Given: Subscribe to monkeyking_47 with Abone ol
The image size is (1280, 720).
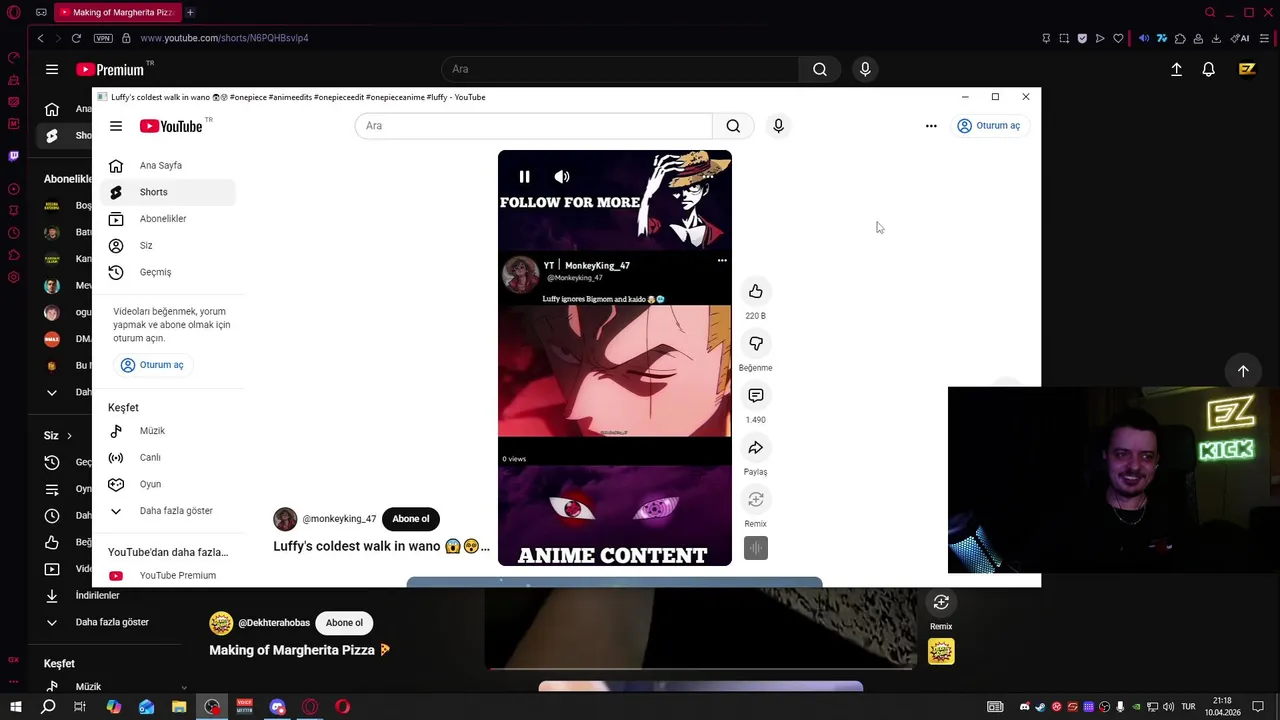Looking at the screenshot, I should 410,519.
